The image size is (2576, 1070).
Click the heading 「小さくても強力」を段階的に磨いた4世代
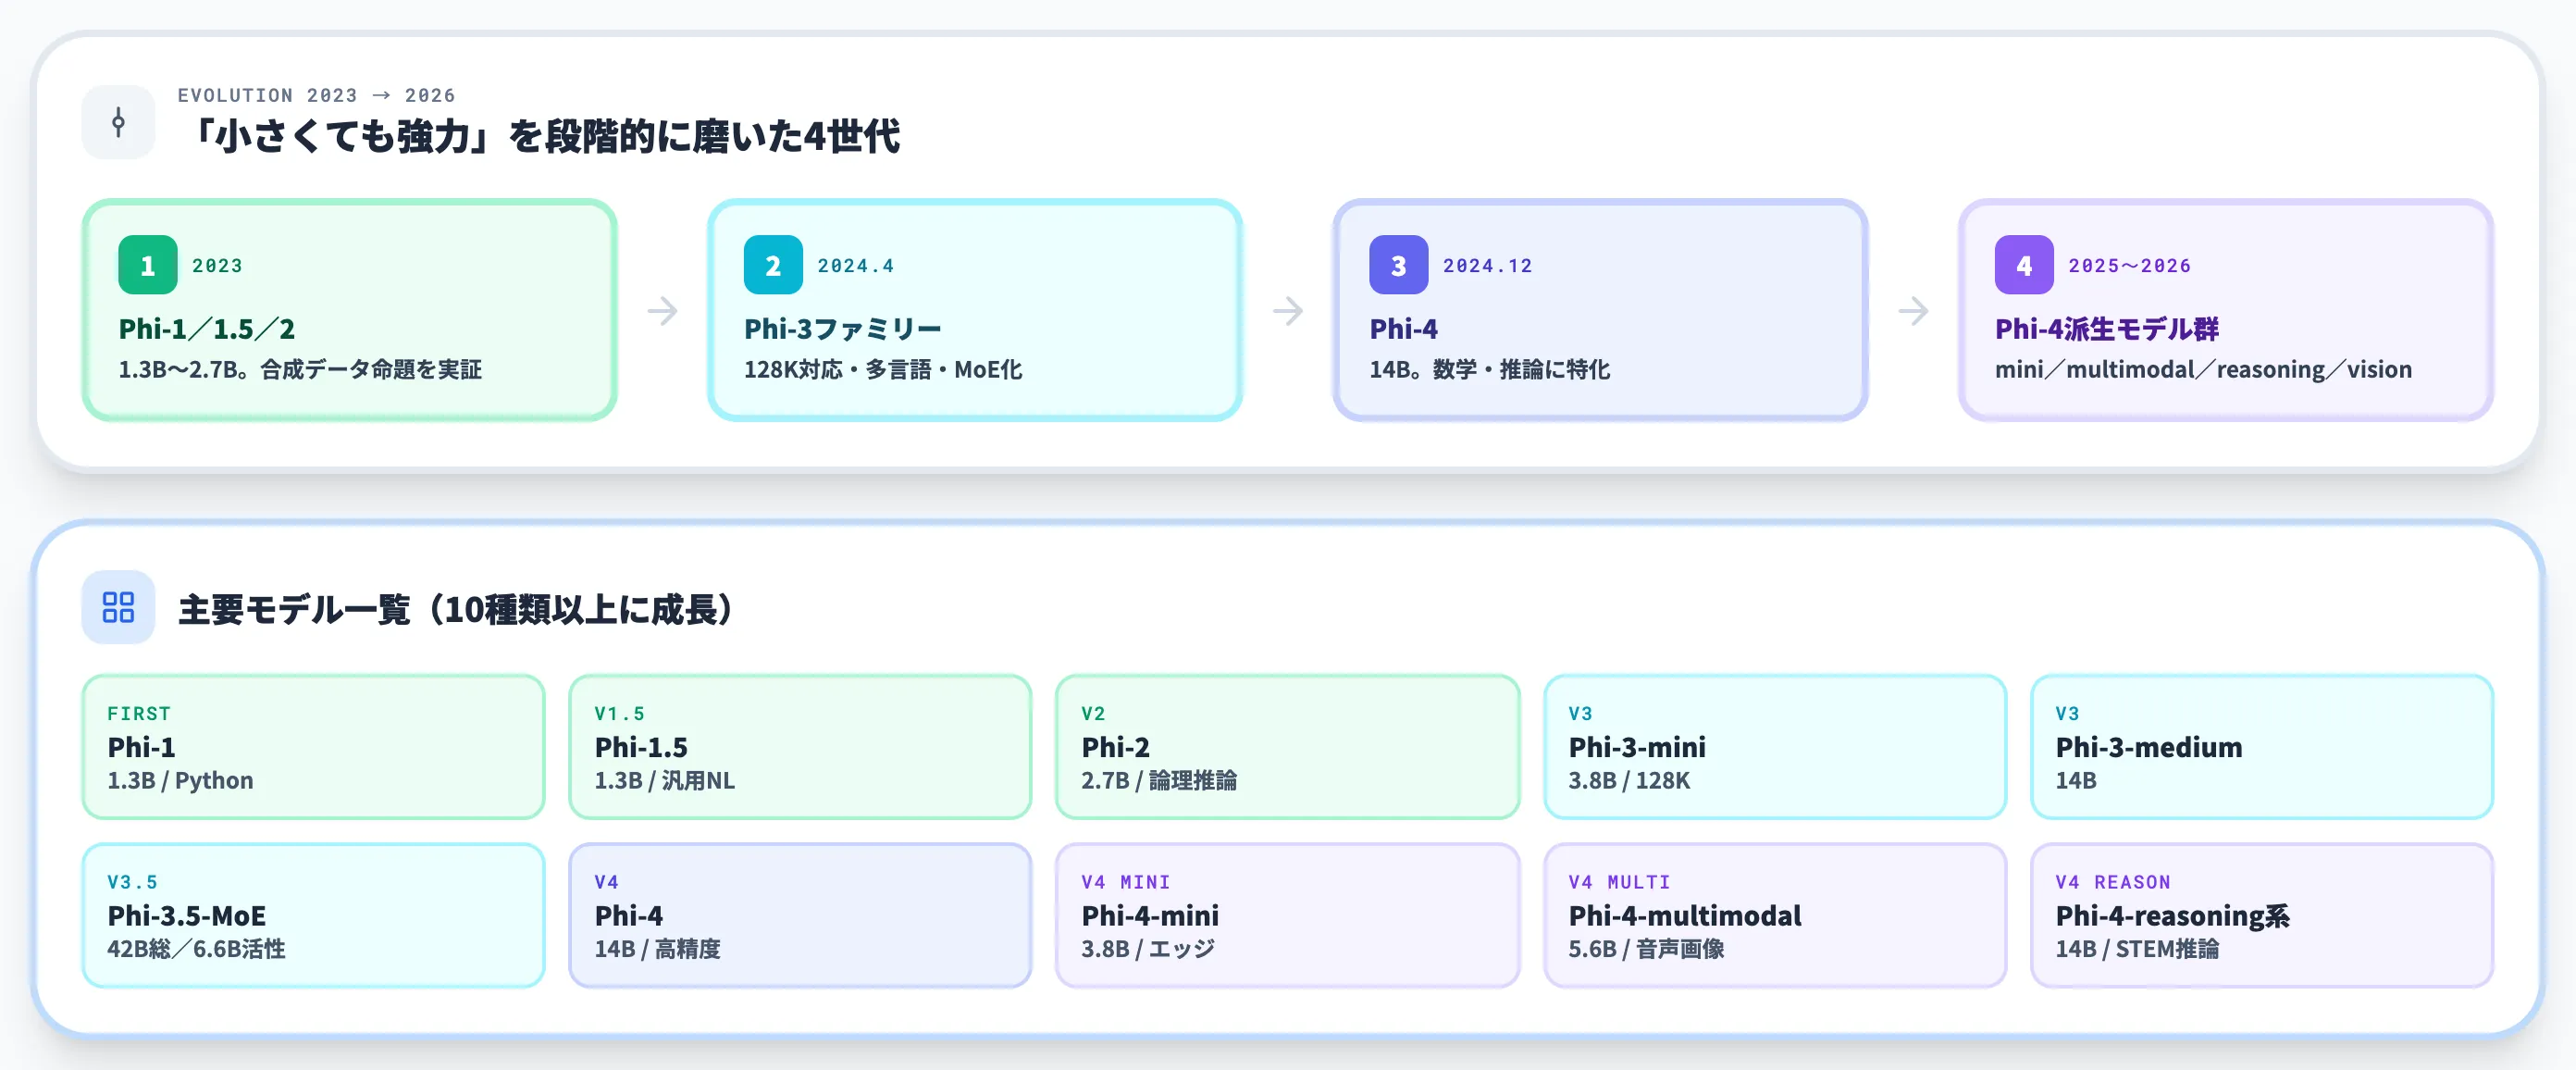pyautogui.click(x=540, y=136)
